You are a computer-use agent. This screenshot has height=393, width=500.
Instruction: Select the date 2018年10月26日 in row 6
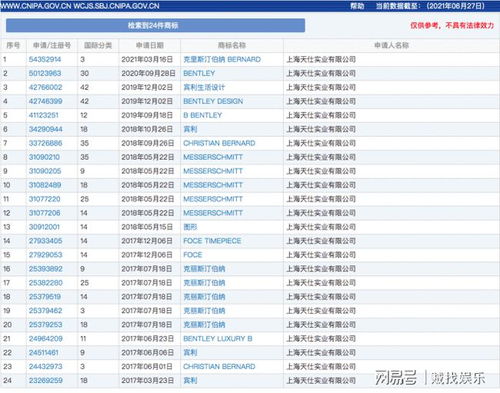pos(147,129)
